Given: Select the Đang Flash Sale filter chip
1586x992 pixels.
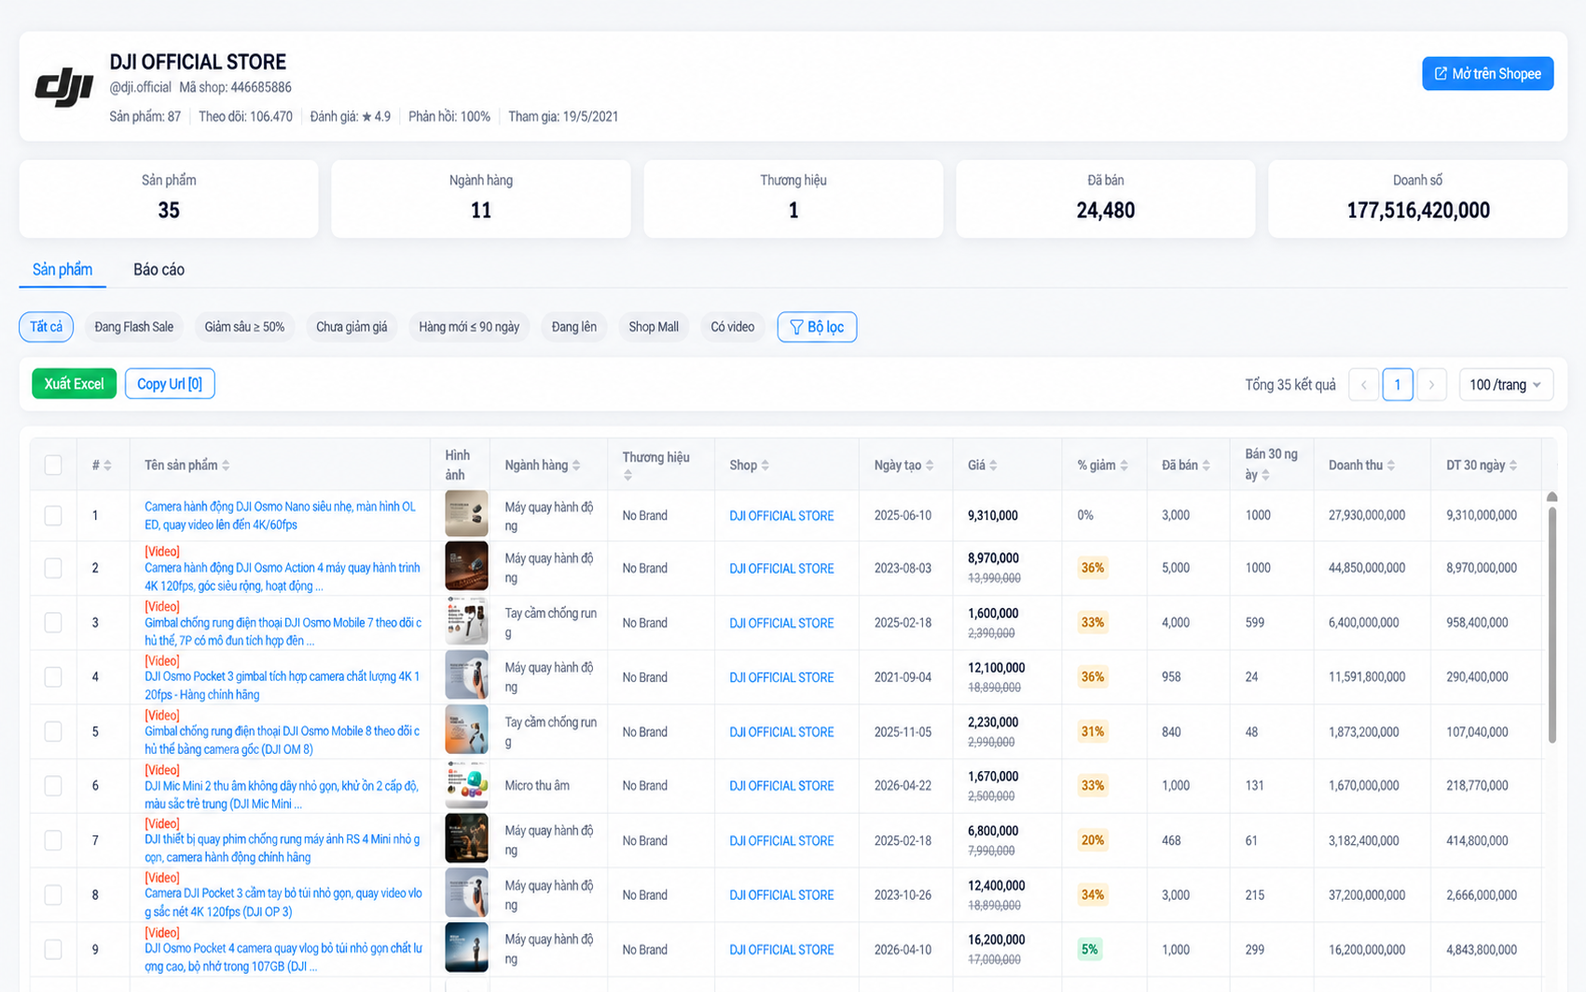Looking at the screenshot, I should click(x=134, y=327).
